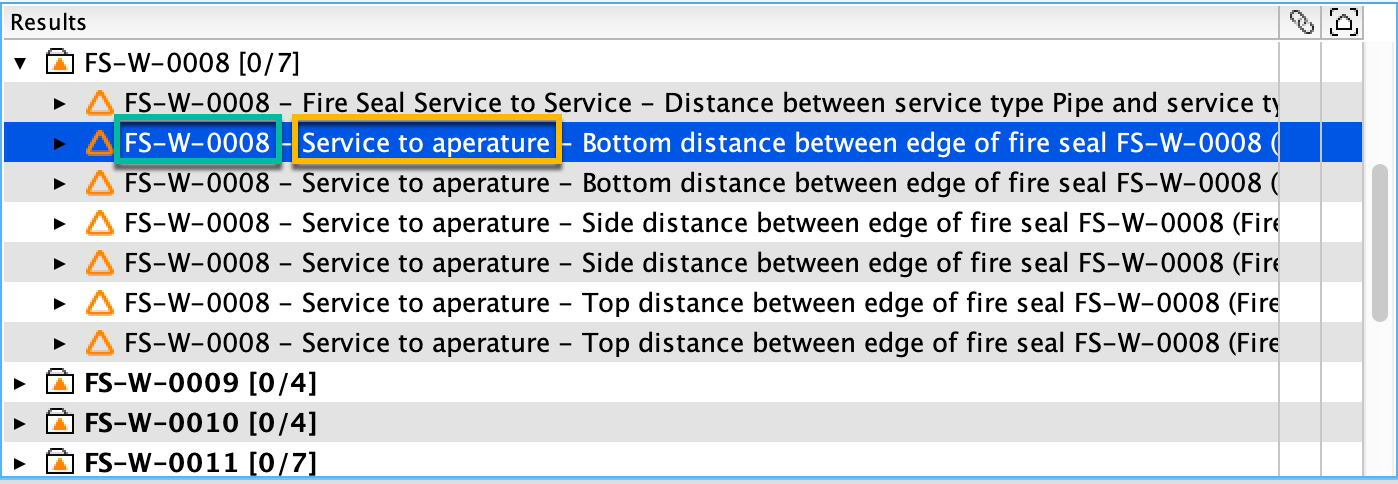Click the FS-W-0011 folder warning icon

61,463
